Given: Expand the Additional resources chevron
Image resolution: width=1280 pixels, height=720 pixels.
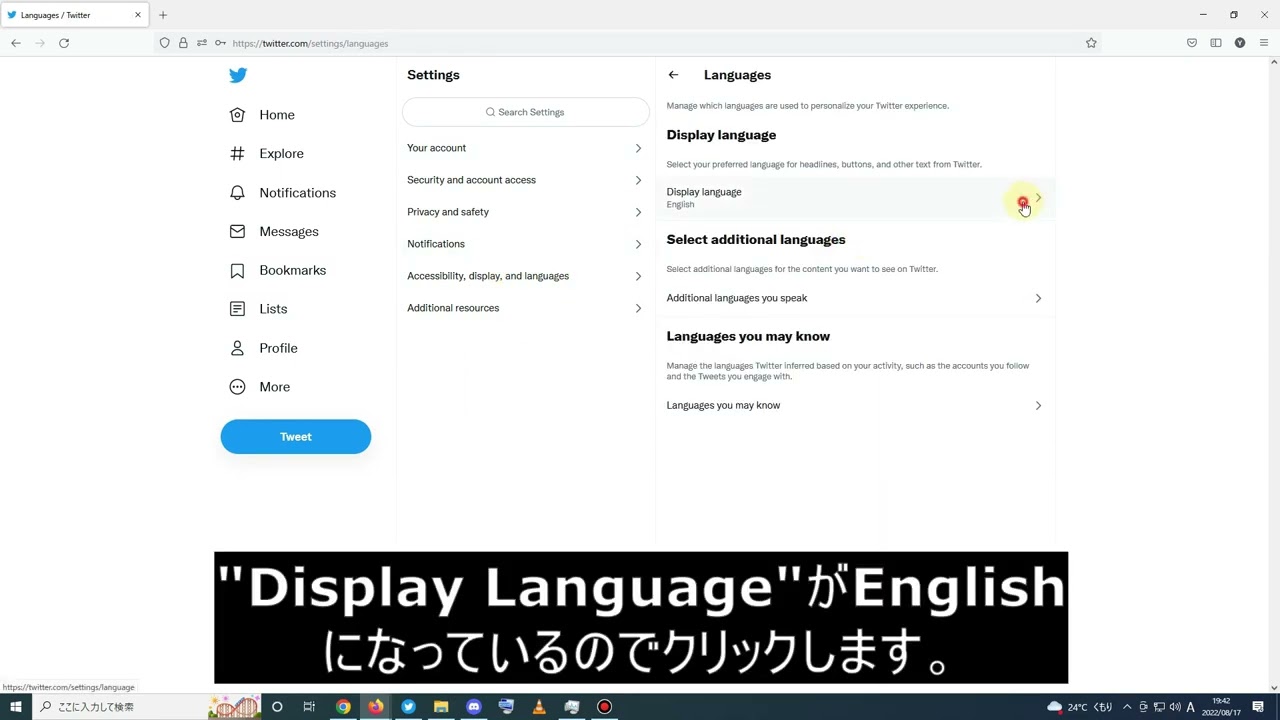Looking at the screenshot, I should [x=638, y=308].
